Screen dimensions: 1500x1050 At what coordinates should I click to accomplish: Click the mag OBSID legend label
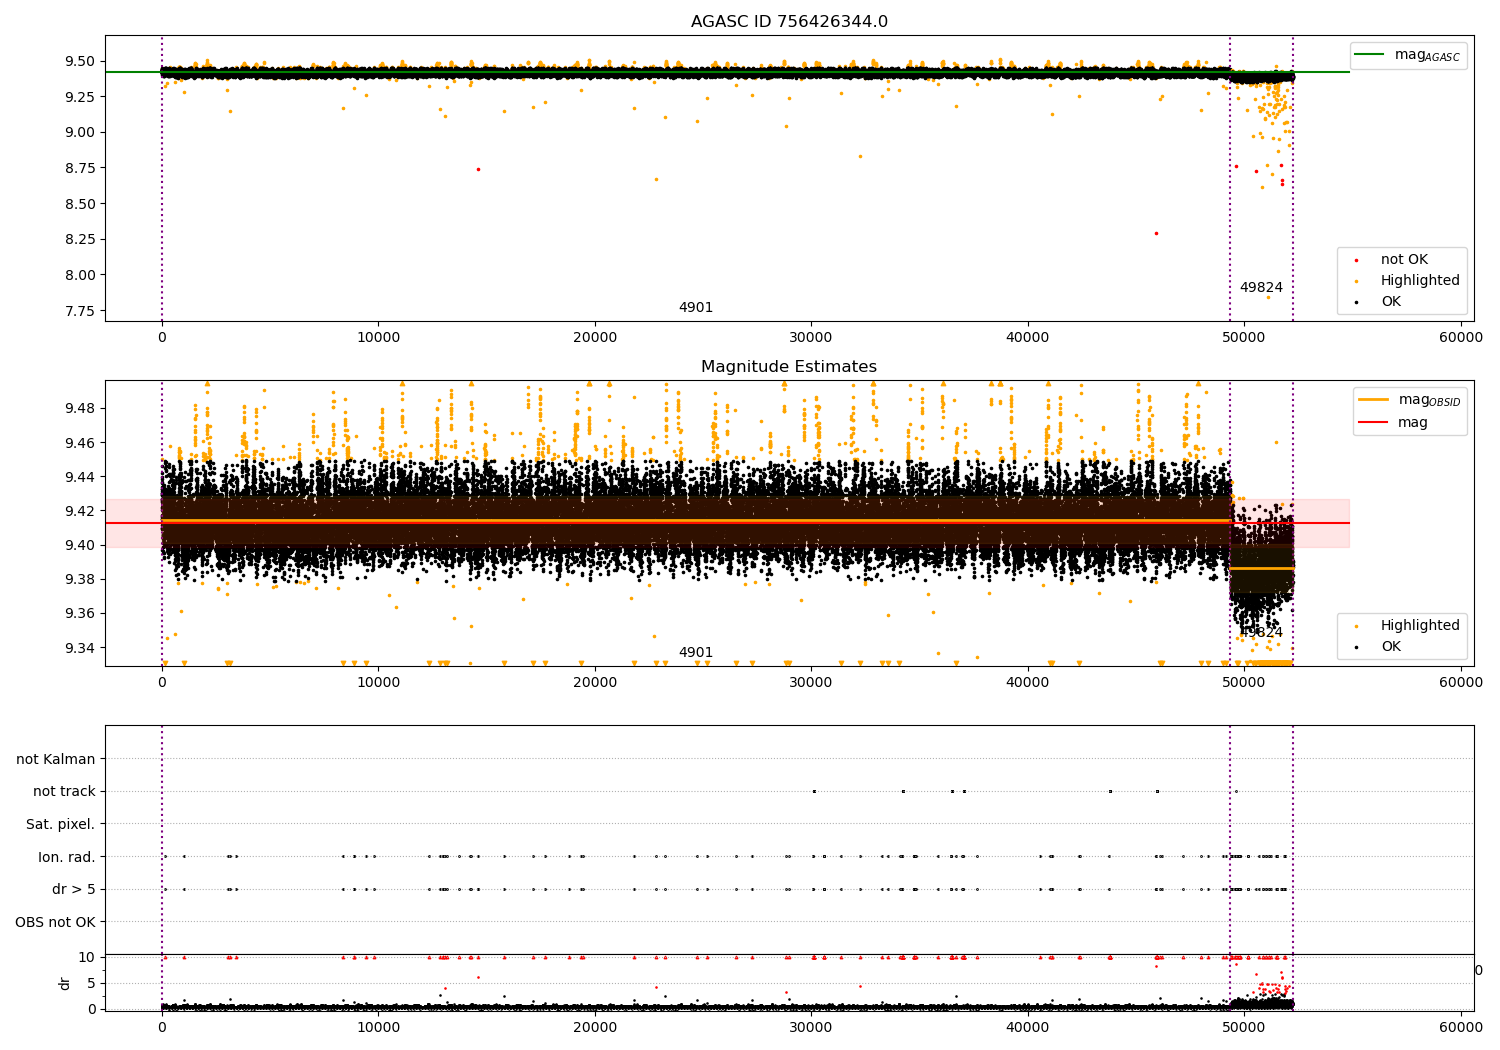[1429, 400]
